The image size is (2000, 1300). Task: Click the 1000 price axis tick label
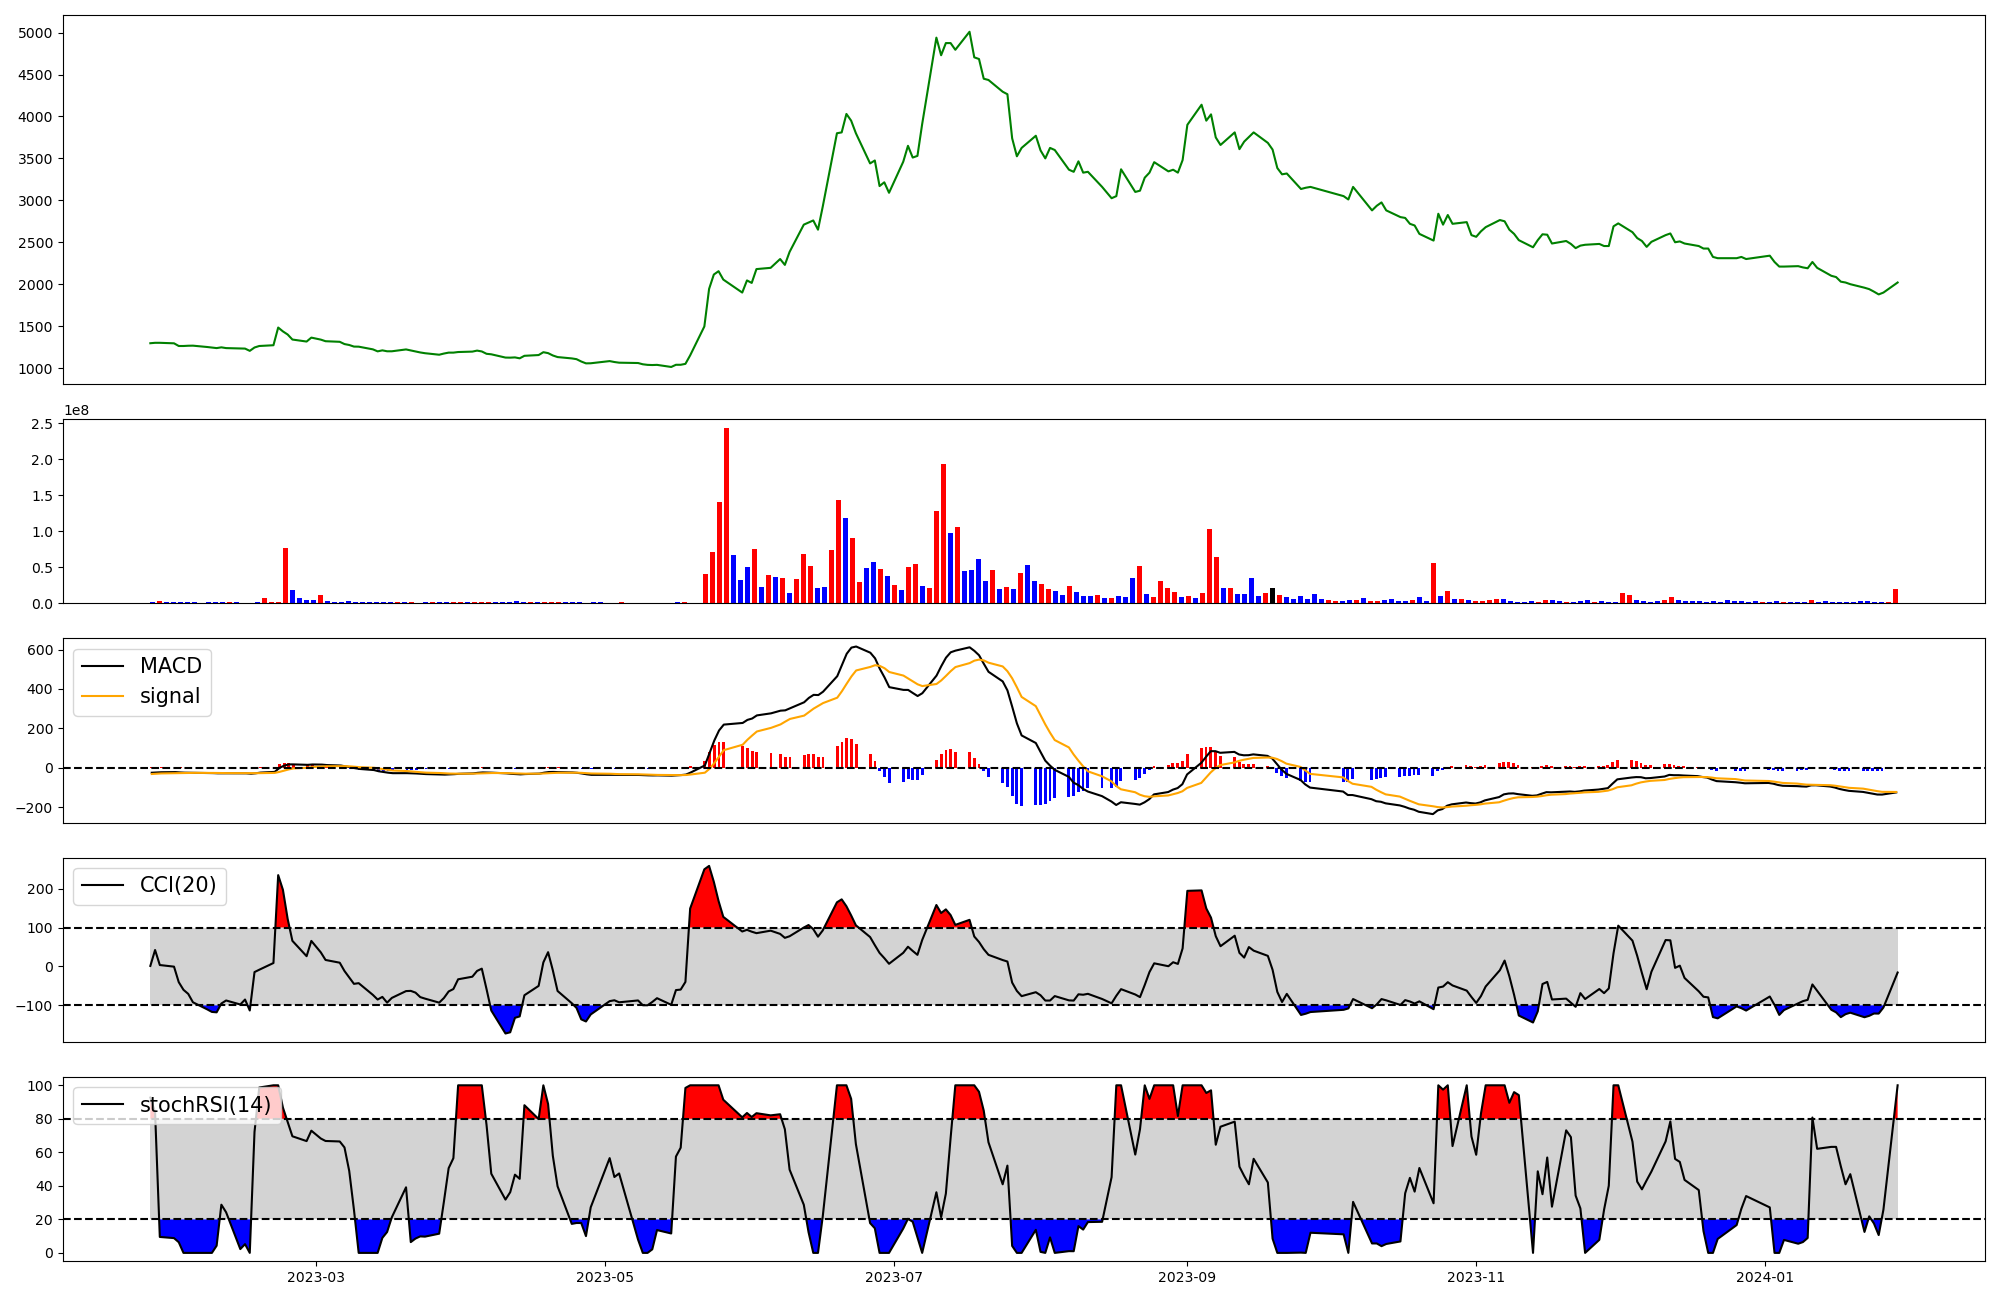point(35,369)
